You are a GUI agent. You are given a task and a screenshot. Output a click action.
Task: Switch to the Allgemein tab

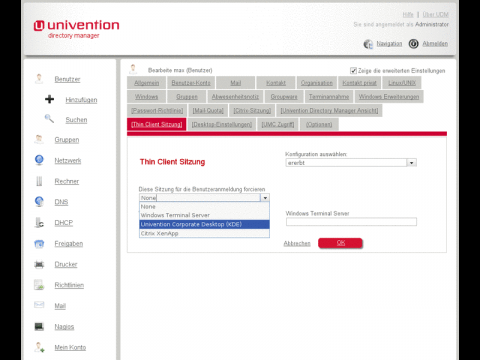(x=147, y=83)
